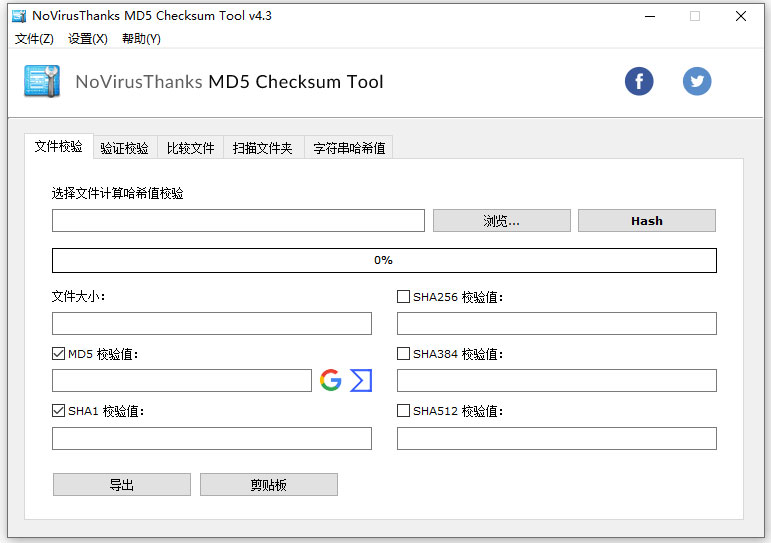Viewport: 771px width, 543px height.
Task: Click the SHA384 checksum output field
Action: click(557, 381)
